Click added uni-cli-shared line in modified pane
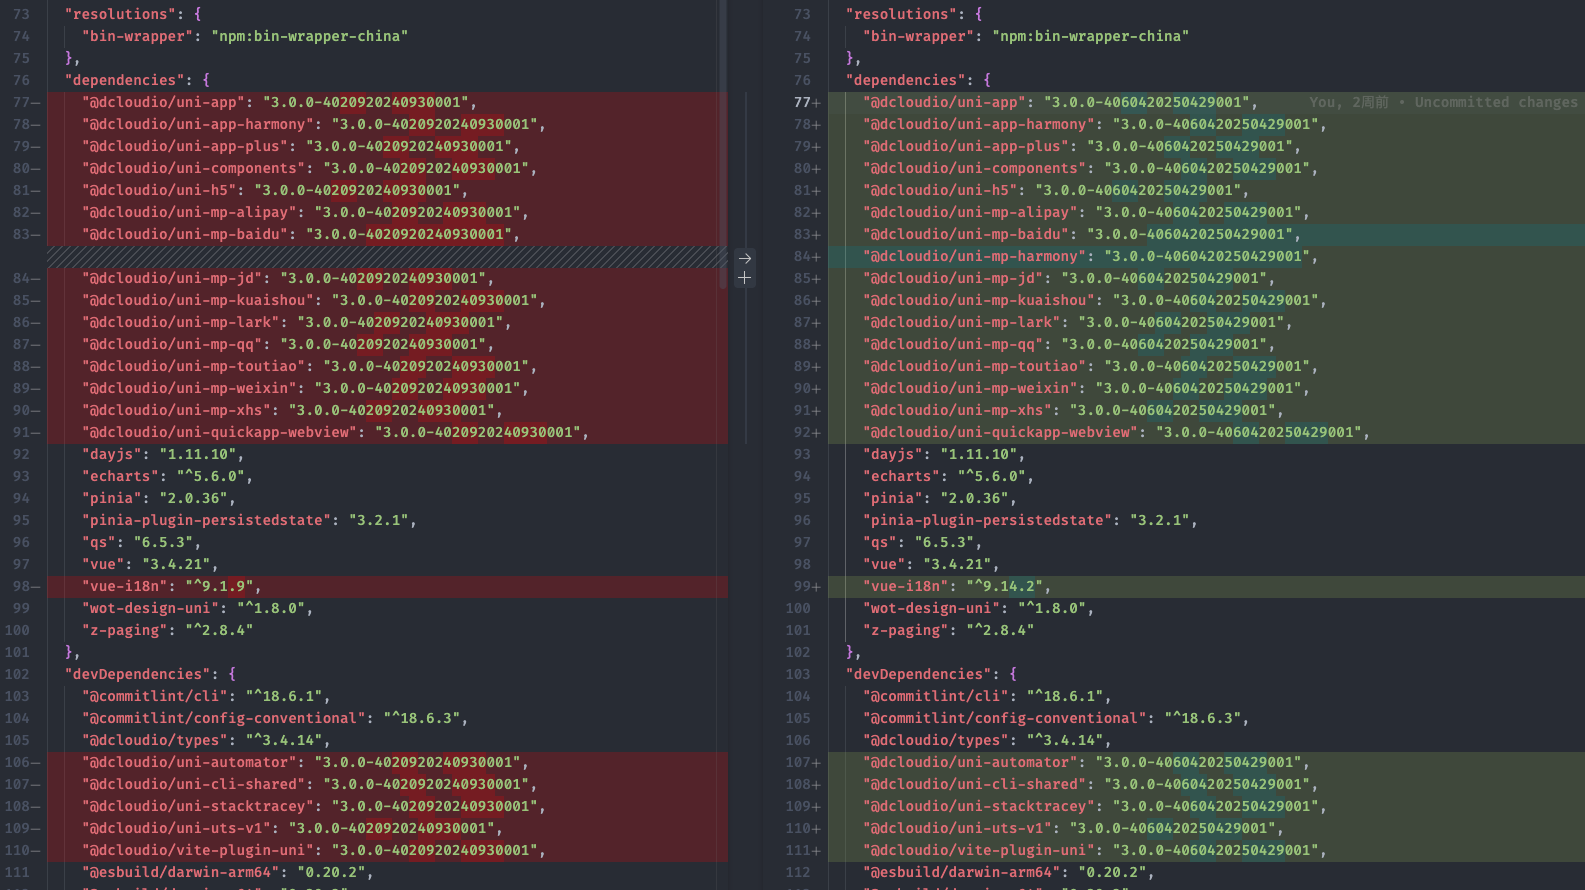1585x890 pixels. (x=1206, y=784)
